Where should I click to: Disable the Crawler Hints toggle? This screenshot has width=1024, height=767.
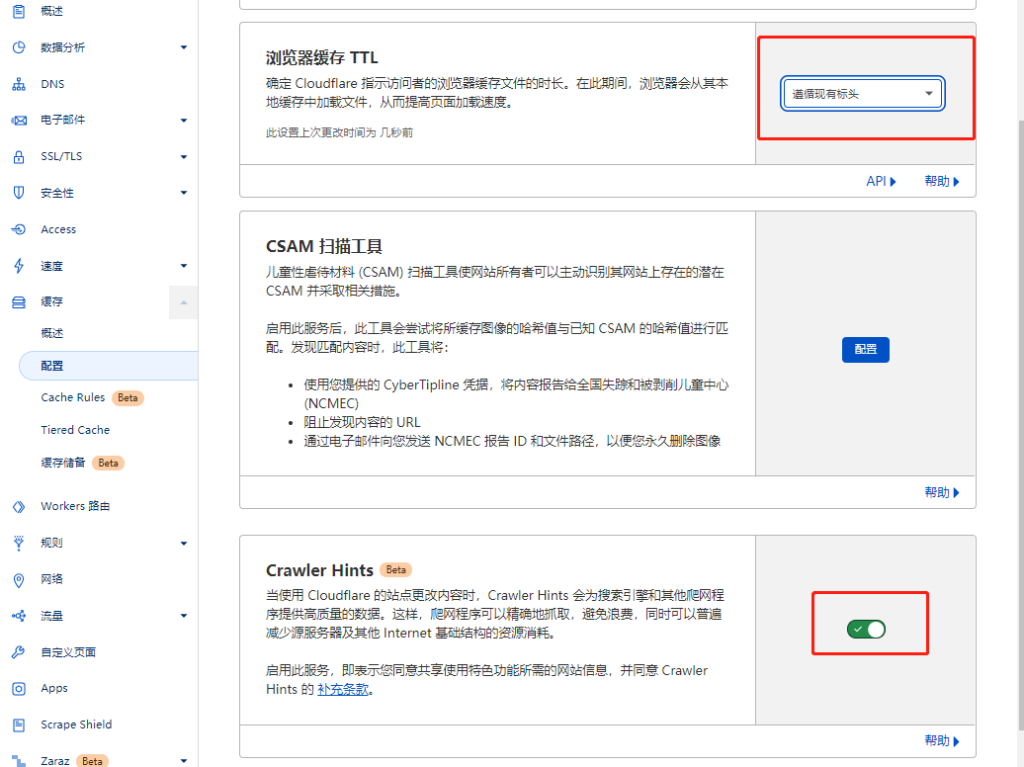point(866,629)
